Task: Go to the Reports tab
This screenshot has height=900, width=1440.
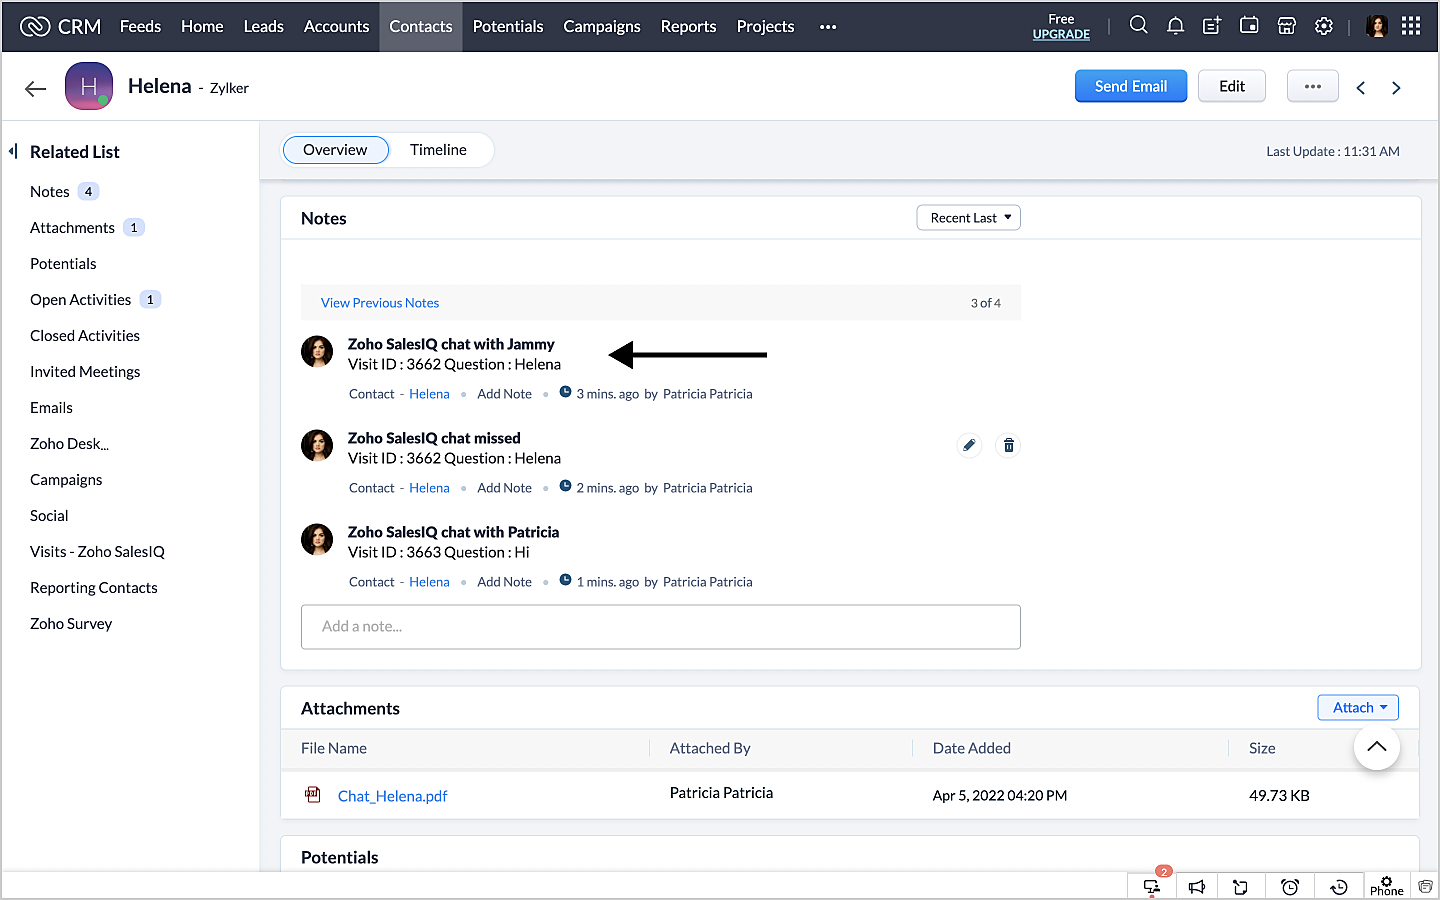Action: [688, 26]
